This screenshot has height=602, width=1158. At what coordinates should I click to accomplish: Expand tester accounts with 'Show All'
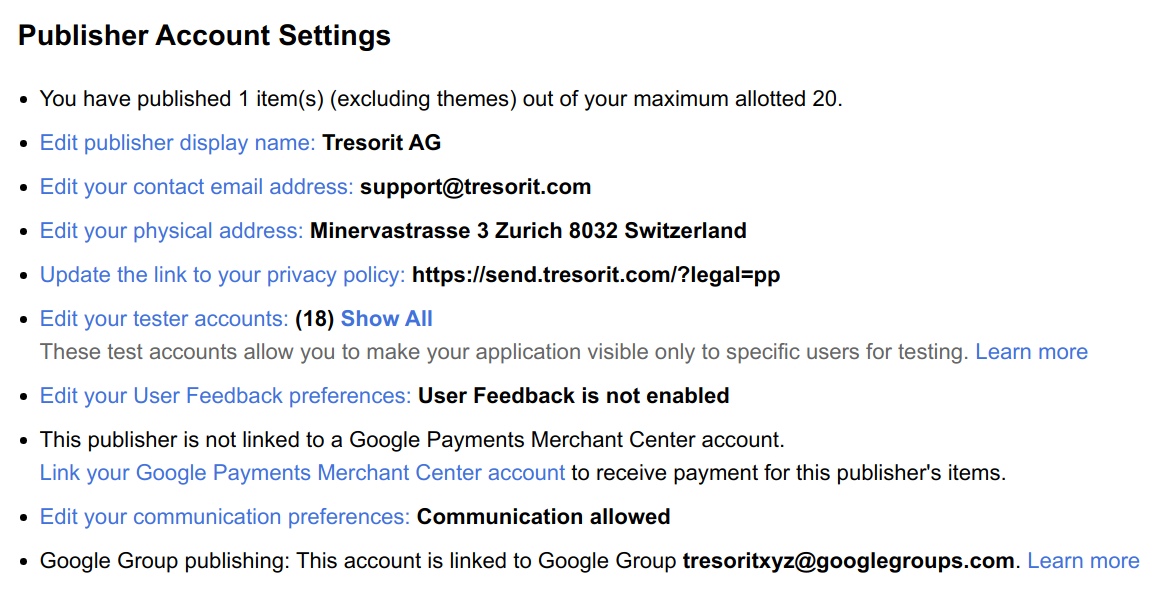point(386,319)
